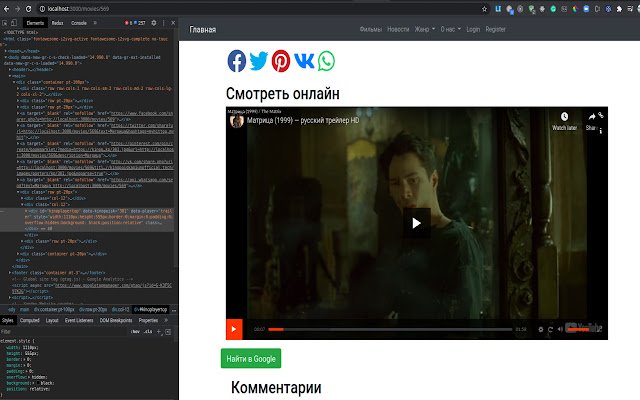Click the orange play button in player bar
Screen dimensions: 640x400
[x=234, y=329]
